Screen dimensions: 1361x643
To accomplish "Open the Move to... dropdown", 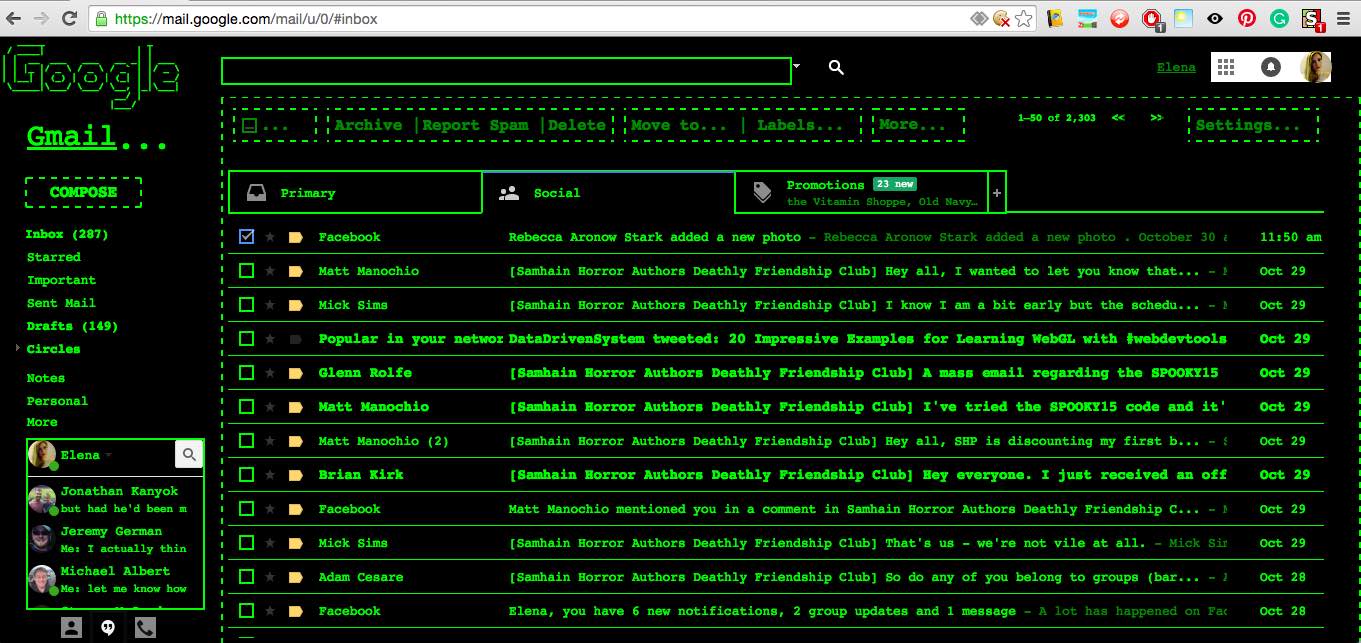I will tap(680, 125).
